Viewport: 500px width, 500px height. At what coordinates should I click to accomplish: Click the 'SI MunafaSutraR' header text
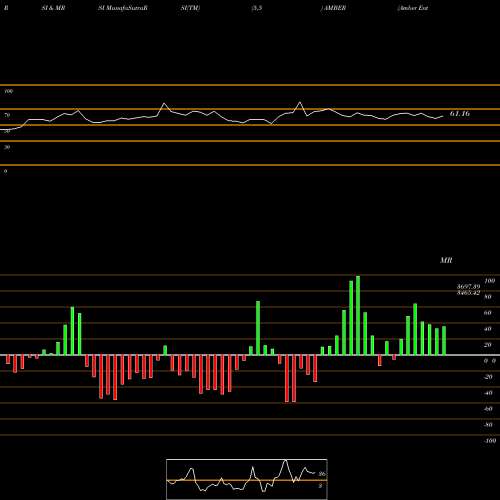pos(123,8)
